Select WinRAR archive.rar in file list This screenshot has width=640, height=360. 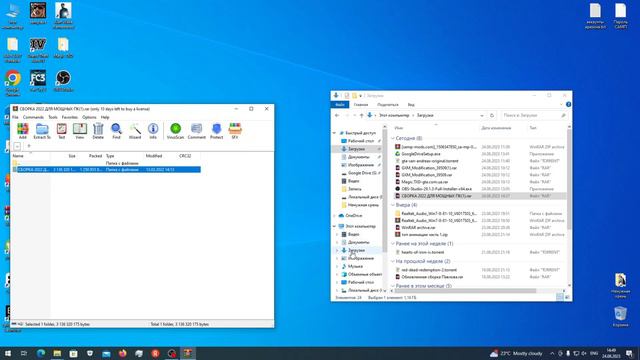pos(418,228)
